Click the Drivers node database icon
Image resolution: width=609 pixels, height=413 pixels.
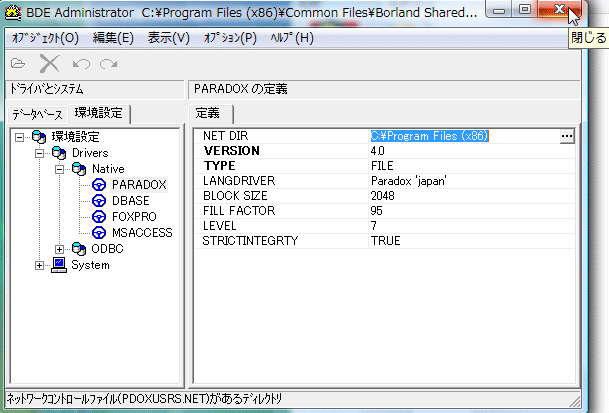[59, 153]
